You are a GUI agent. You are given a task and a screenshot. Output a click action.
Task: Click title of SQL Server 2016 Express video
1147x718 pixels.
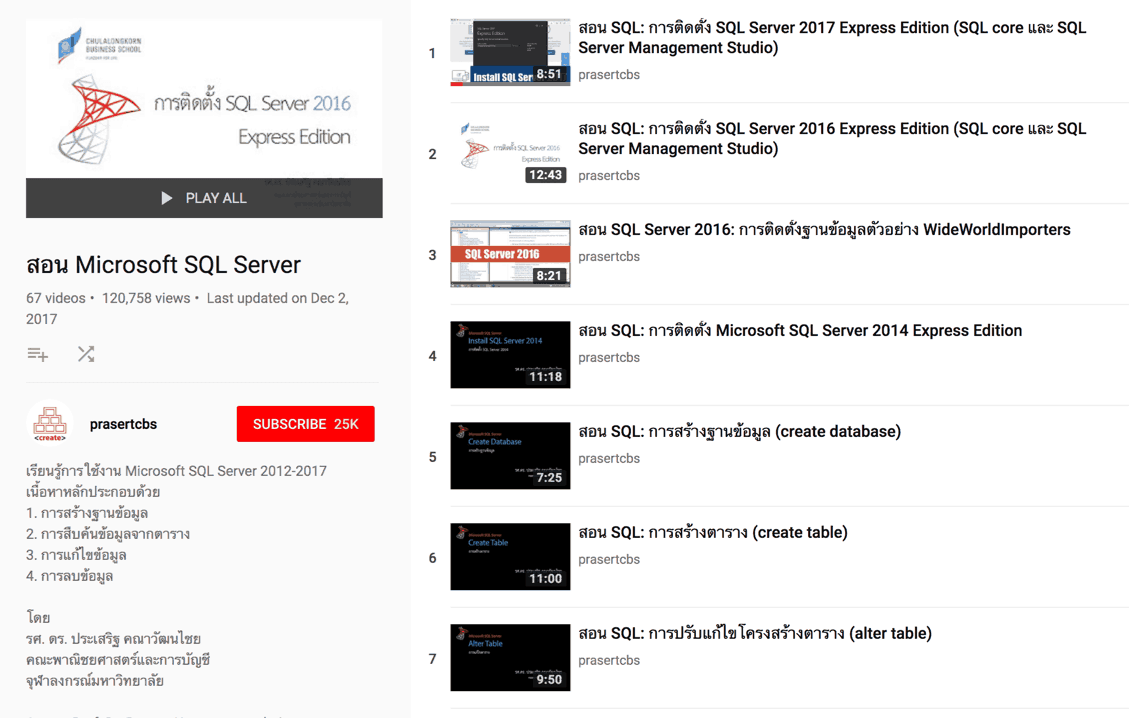point(832,138)
